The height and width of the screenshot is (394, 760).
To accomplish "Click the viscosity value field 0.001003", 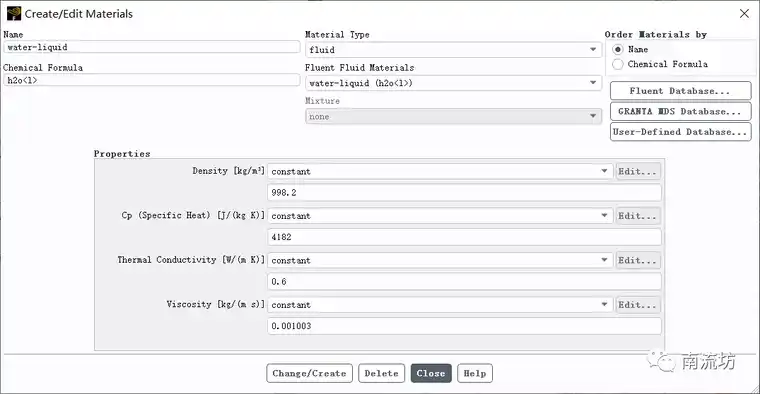I will coord(464,326).
